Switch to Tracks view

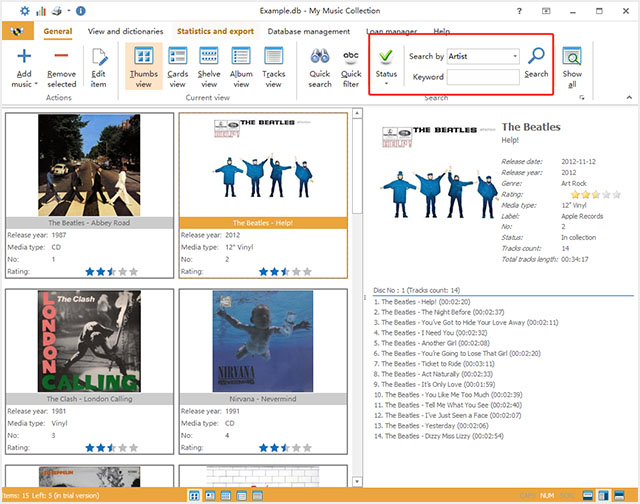pyautogui.click(x=273, y=67)
